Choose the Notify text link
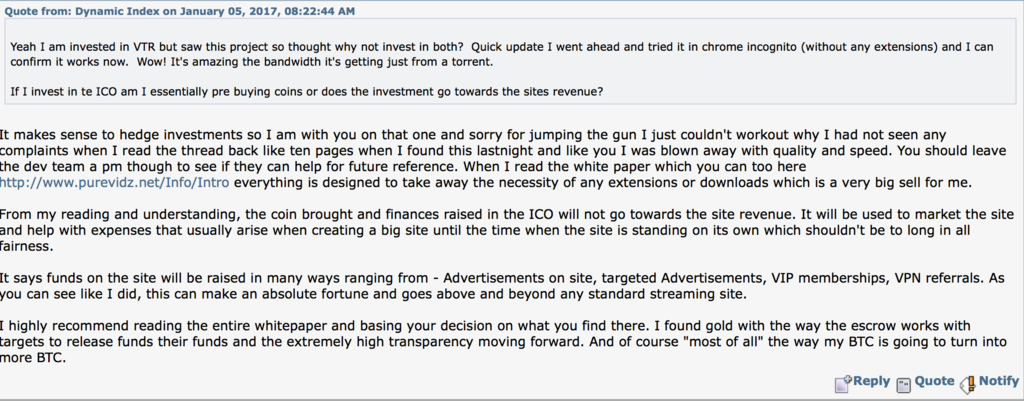The width and height of the screenshot is (1024, 401). tap(999, 381)
